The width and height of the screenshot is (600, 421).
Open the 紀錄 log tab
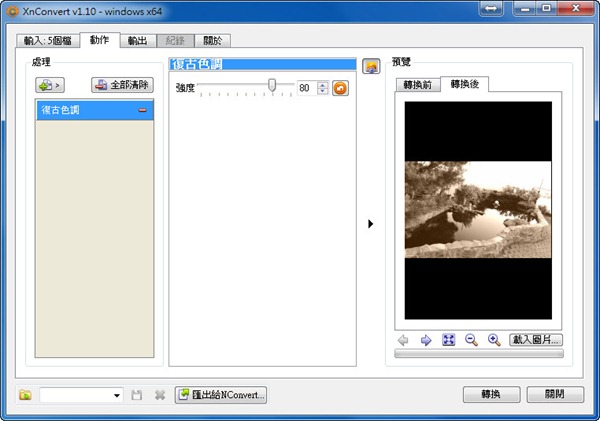(176, 41)
